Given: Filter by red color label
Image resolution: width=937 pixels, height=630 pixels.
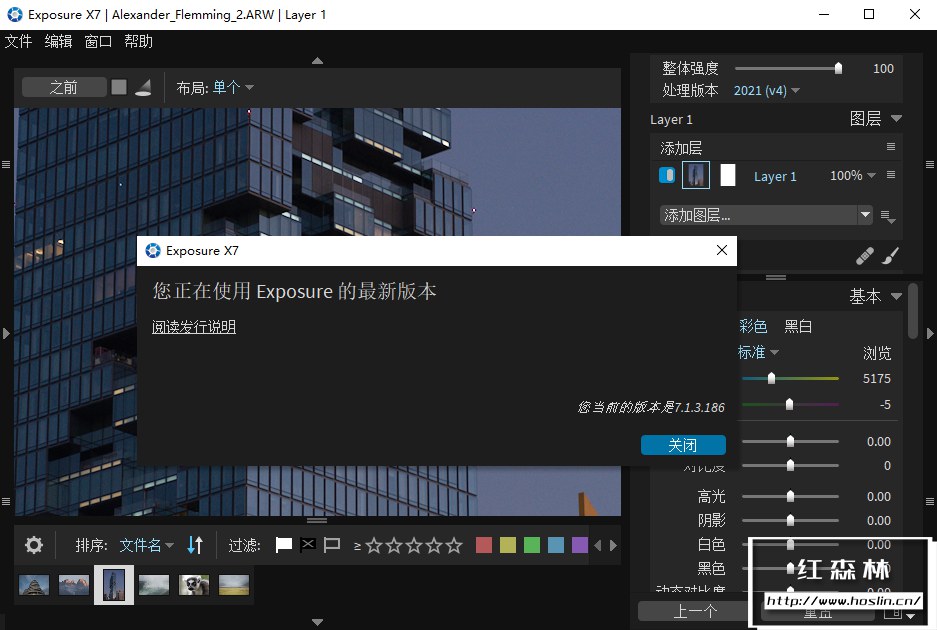Looking at the screenshot, I should 483,545.
